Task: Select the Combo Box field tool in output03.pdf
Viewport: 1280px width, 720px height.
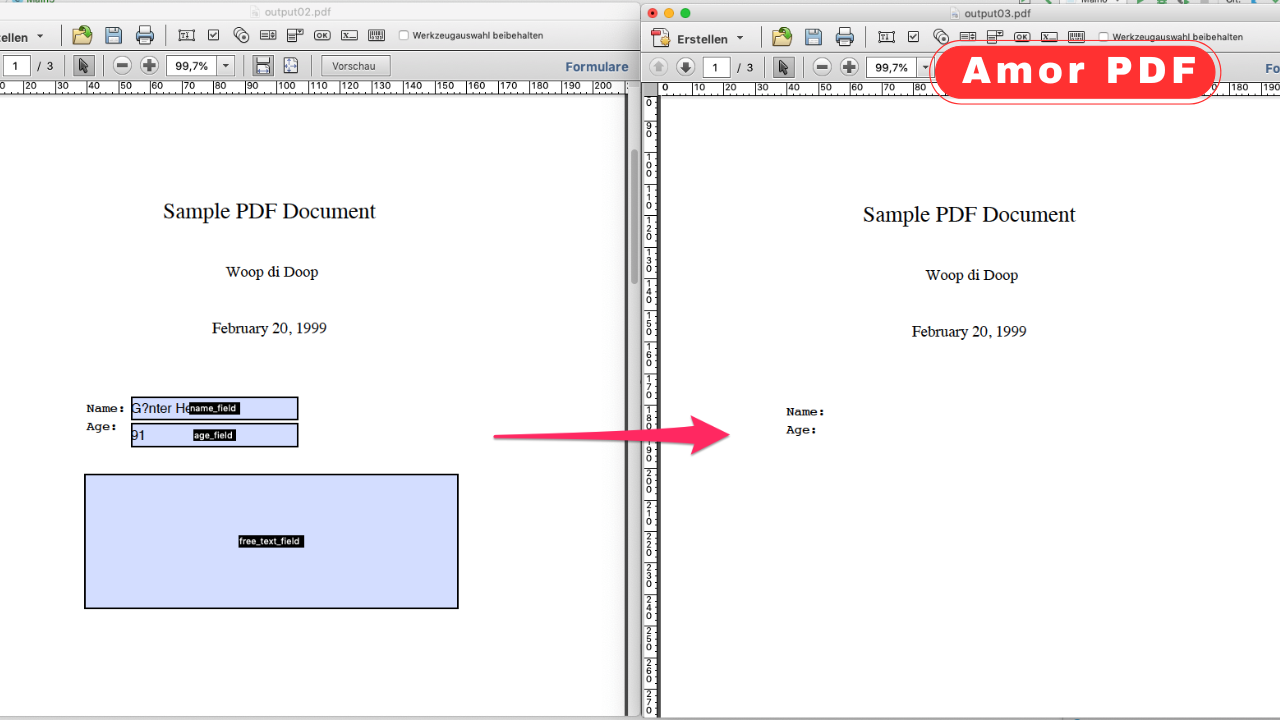Action: coord(995,35)
